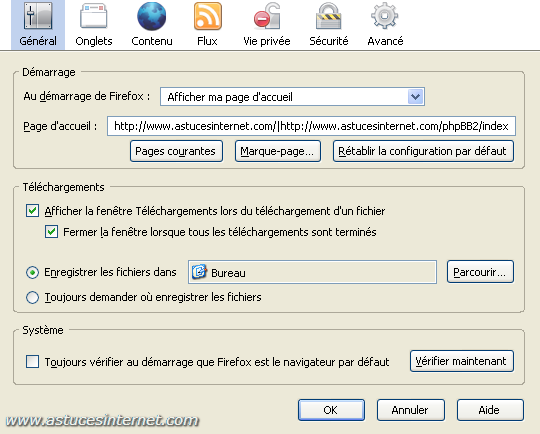Click the Vérifier maintenant button
540x434 pixels.
pyautogui.click(x=462, y=361)
